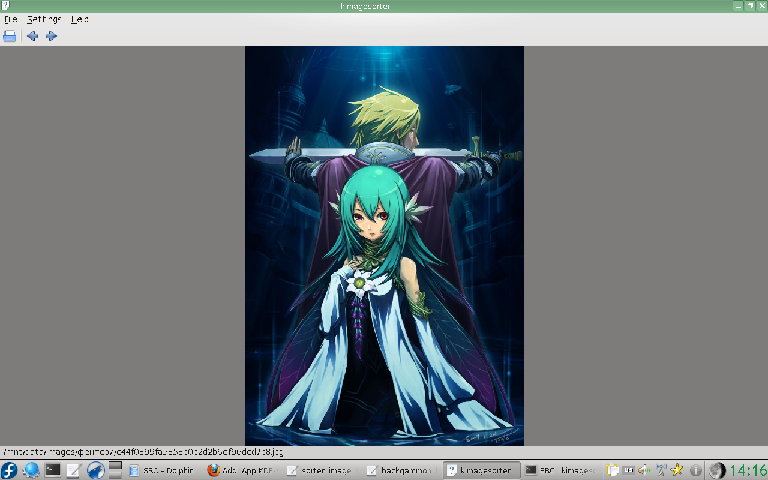Click the grey info notification tray icon
The width and height of the screenshot is (768, 480).
tap(695, 470)
